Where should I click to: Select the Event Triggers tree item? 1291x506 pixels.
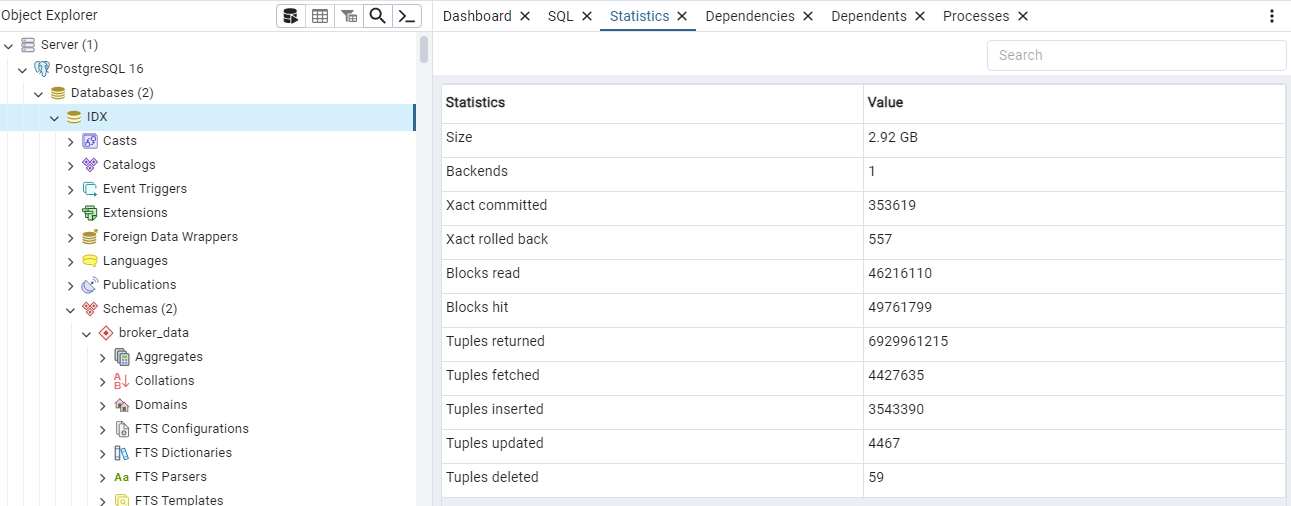click(145, 189)
